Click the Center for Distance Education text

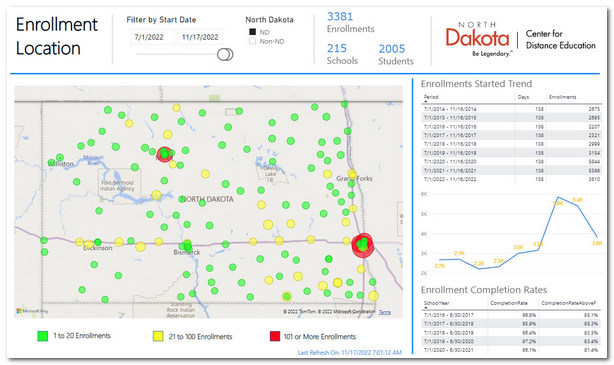pyautogui.click(x=560, y=40)
